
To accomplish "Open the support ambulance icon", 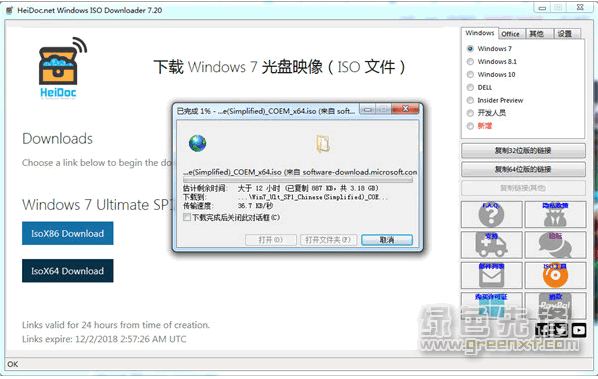I will point(491,245).
